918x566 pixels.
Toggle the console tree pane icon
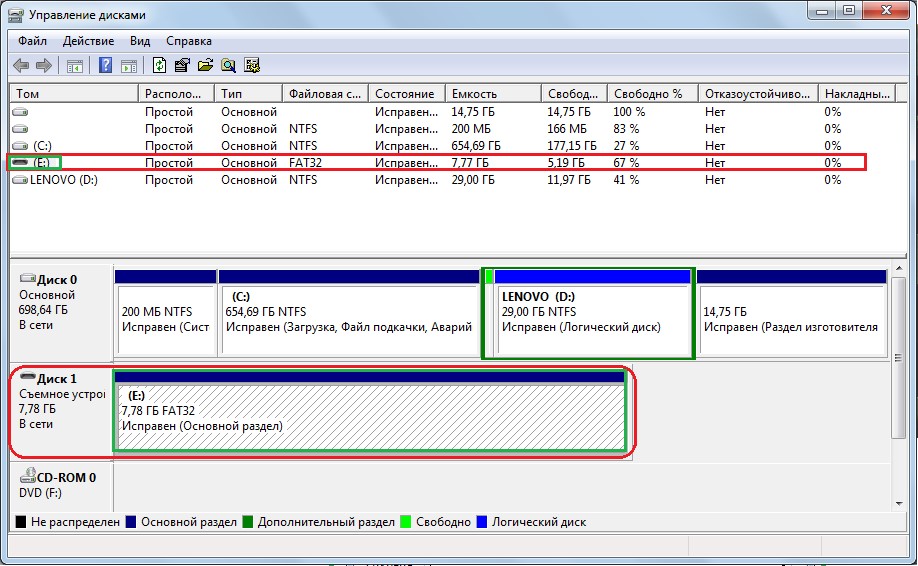(x=74, y=66)
